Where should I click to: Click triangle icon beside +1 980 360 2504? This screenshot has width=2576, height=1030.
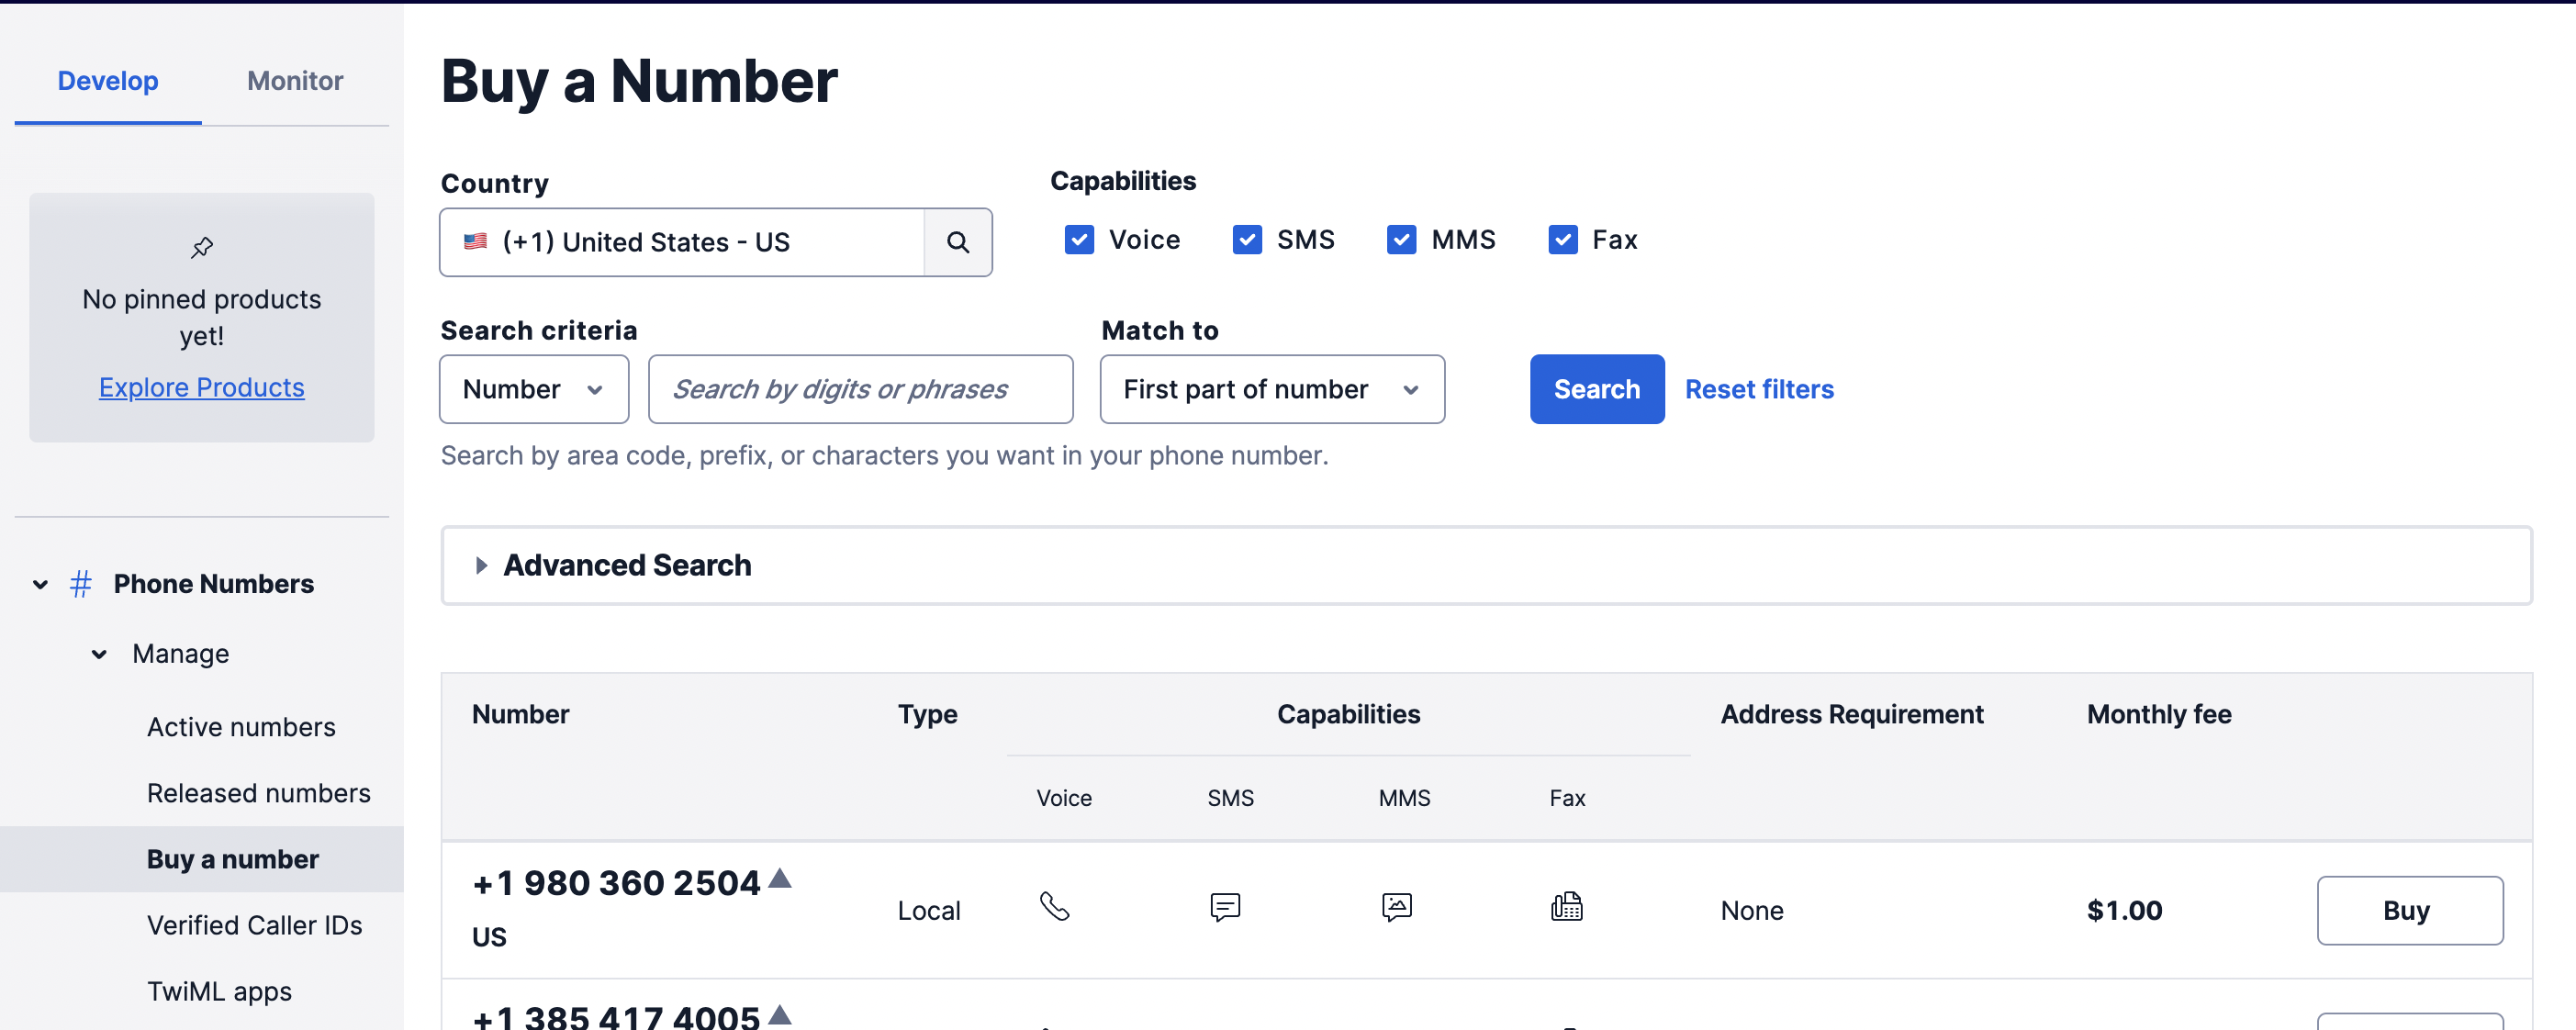[780, 879]
